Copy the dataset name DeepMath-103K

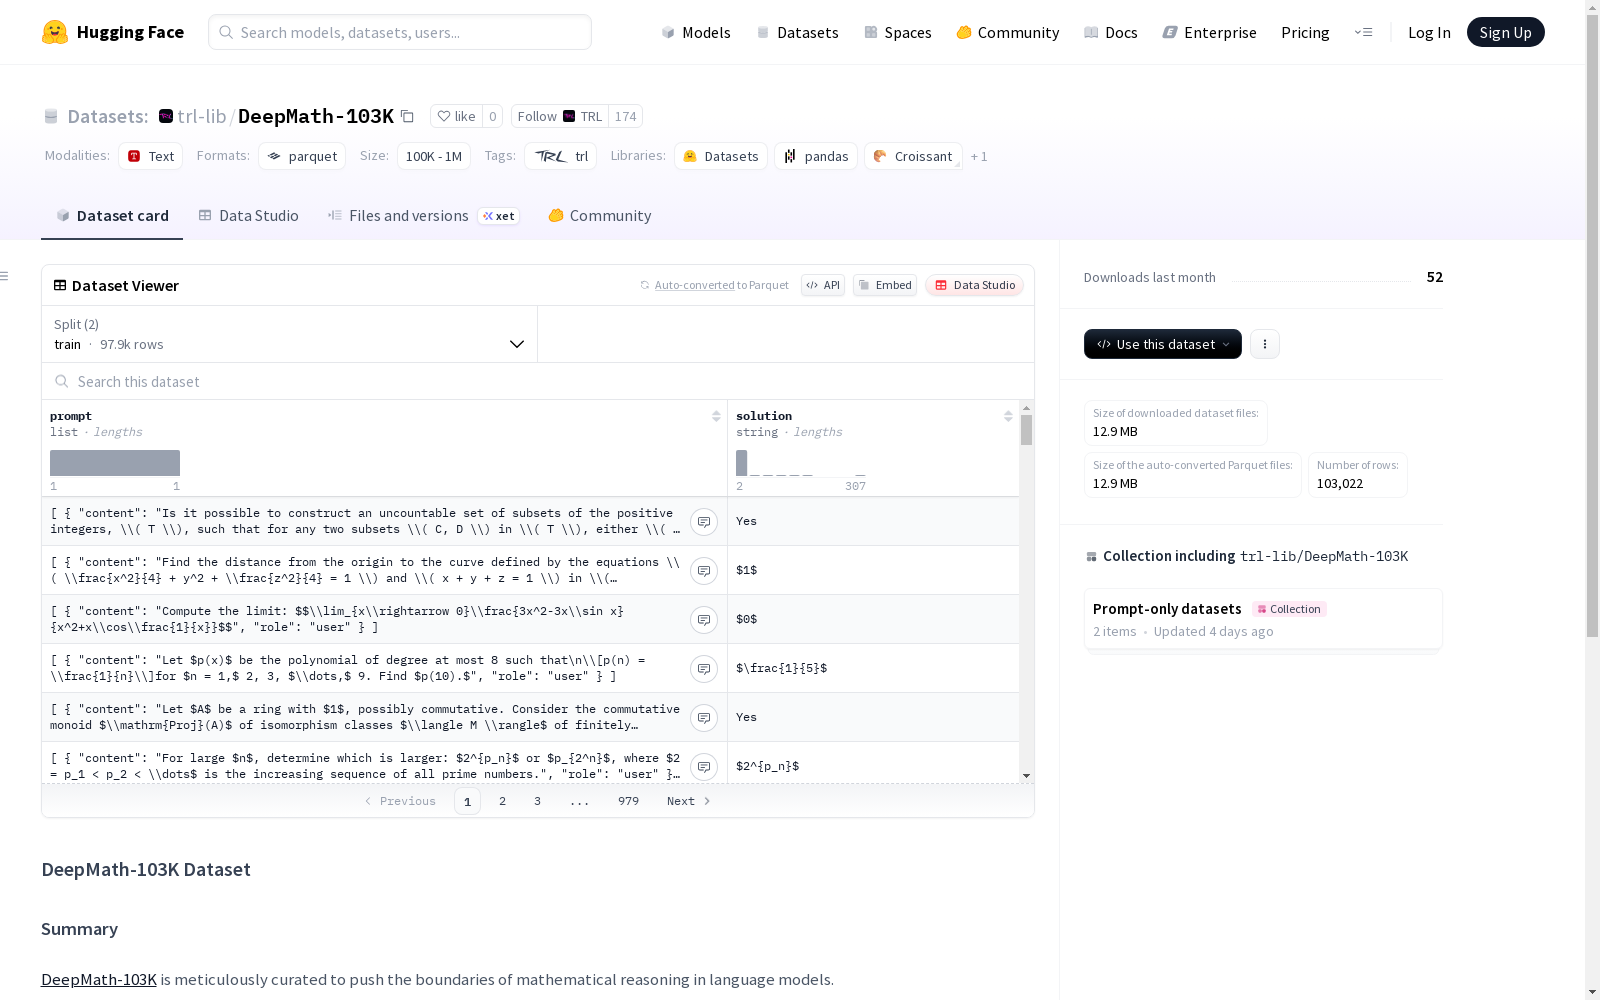click(x=407, y=116)
